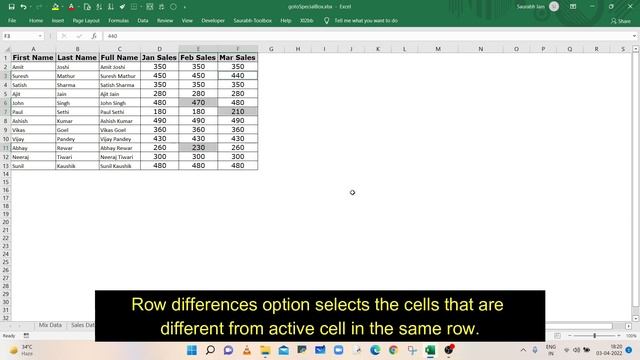640x360 pixels.
Task: Open Windows Start menu
Action: (x=192, y=350)
